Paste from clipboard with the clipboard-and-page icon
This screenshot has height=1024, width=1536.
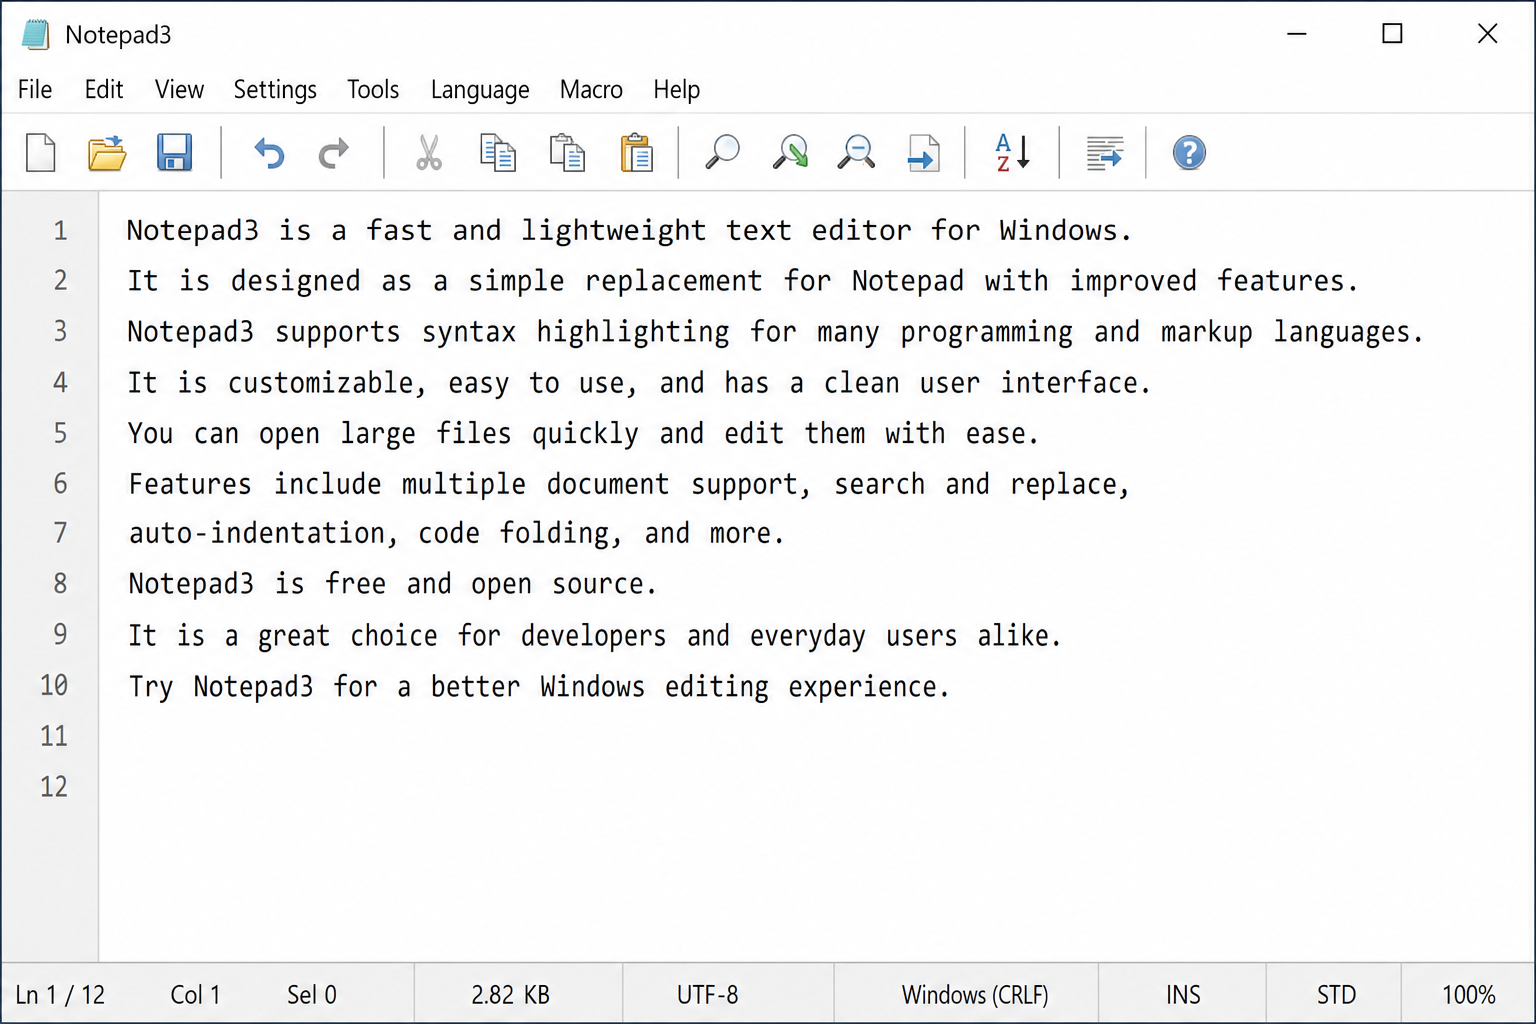[x=567, y=153]
